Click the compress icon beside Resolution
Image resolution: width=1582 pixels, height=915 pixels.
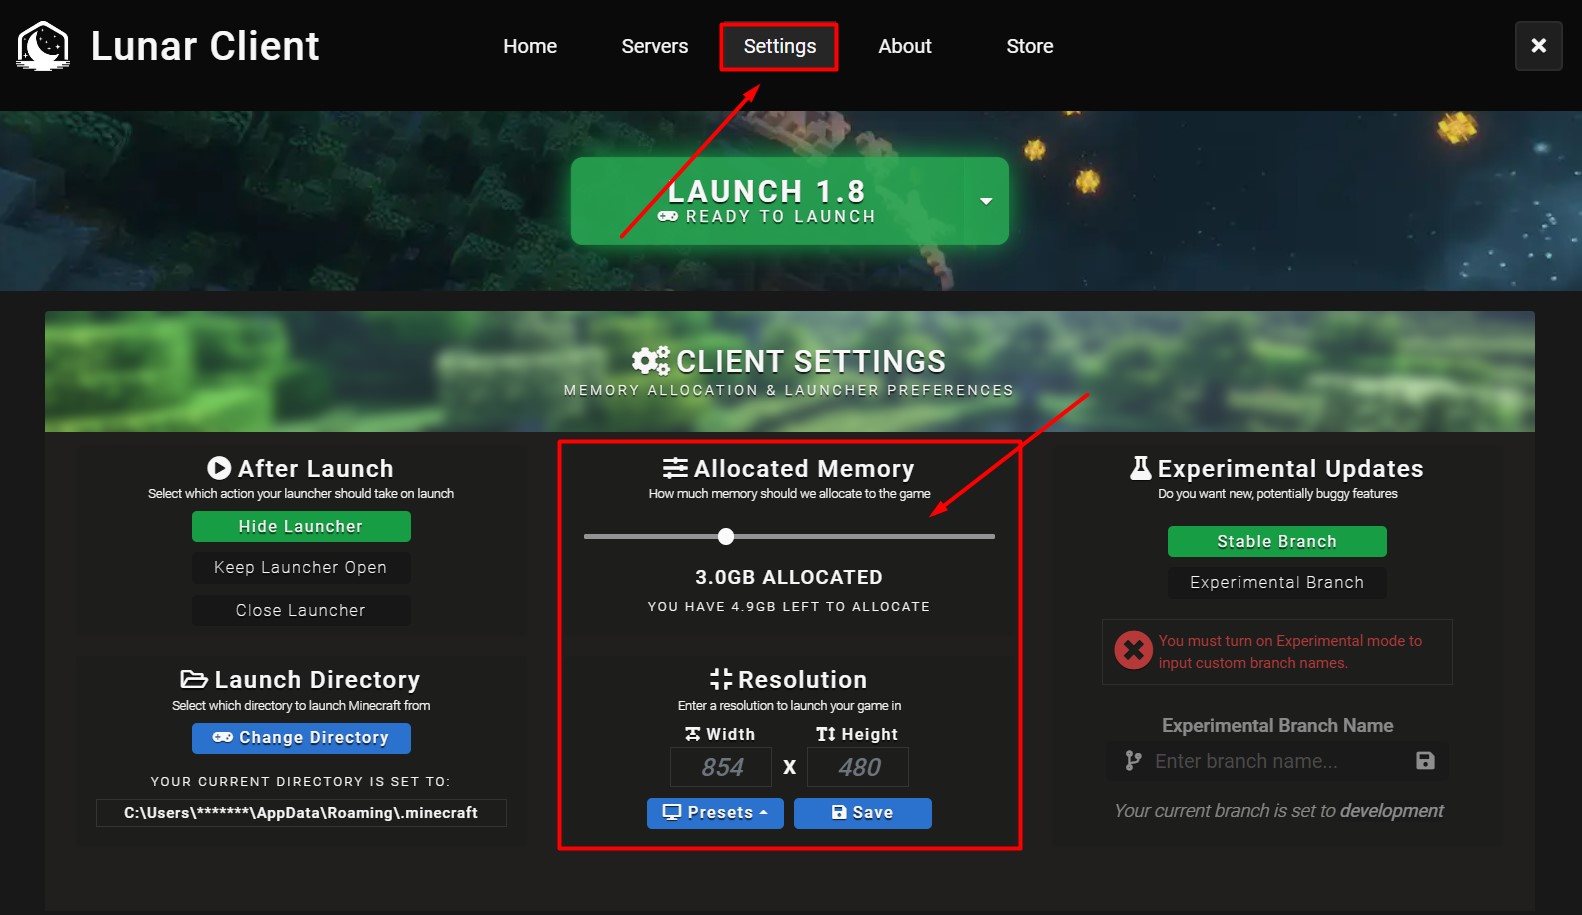coord(721,680)
